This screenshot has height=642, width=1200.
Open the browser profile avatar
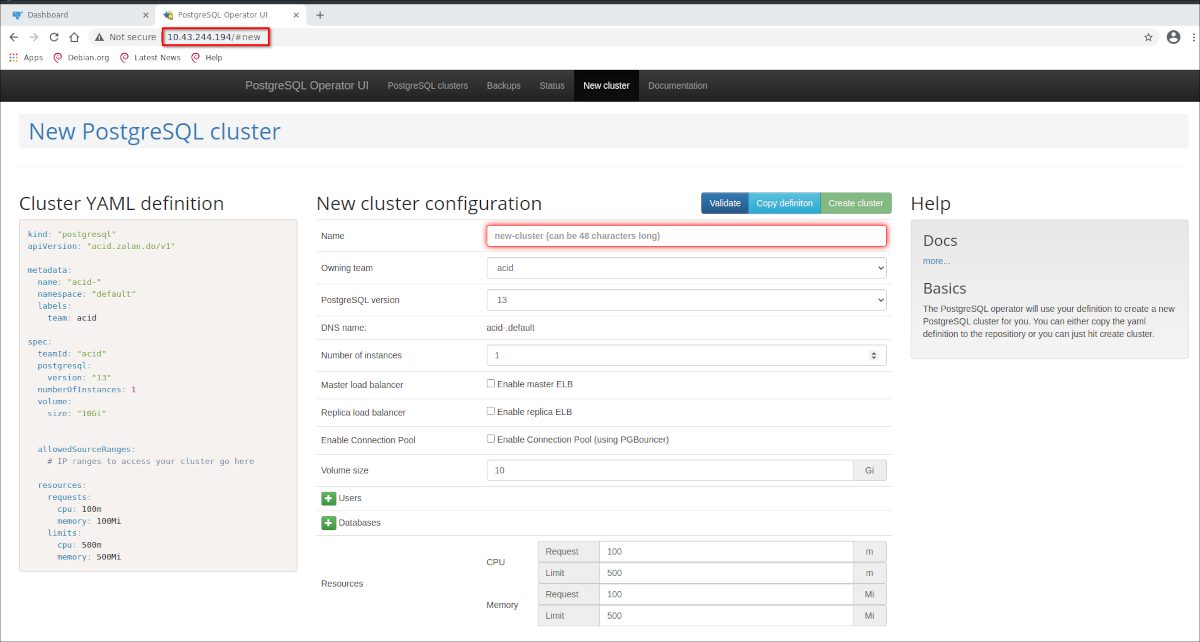pos(1173,37)
